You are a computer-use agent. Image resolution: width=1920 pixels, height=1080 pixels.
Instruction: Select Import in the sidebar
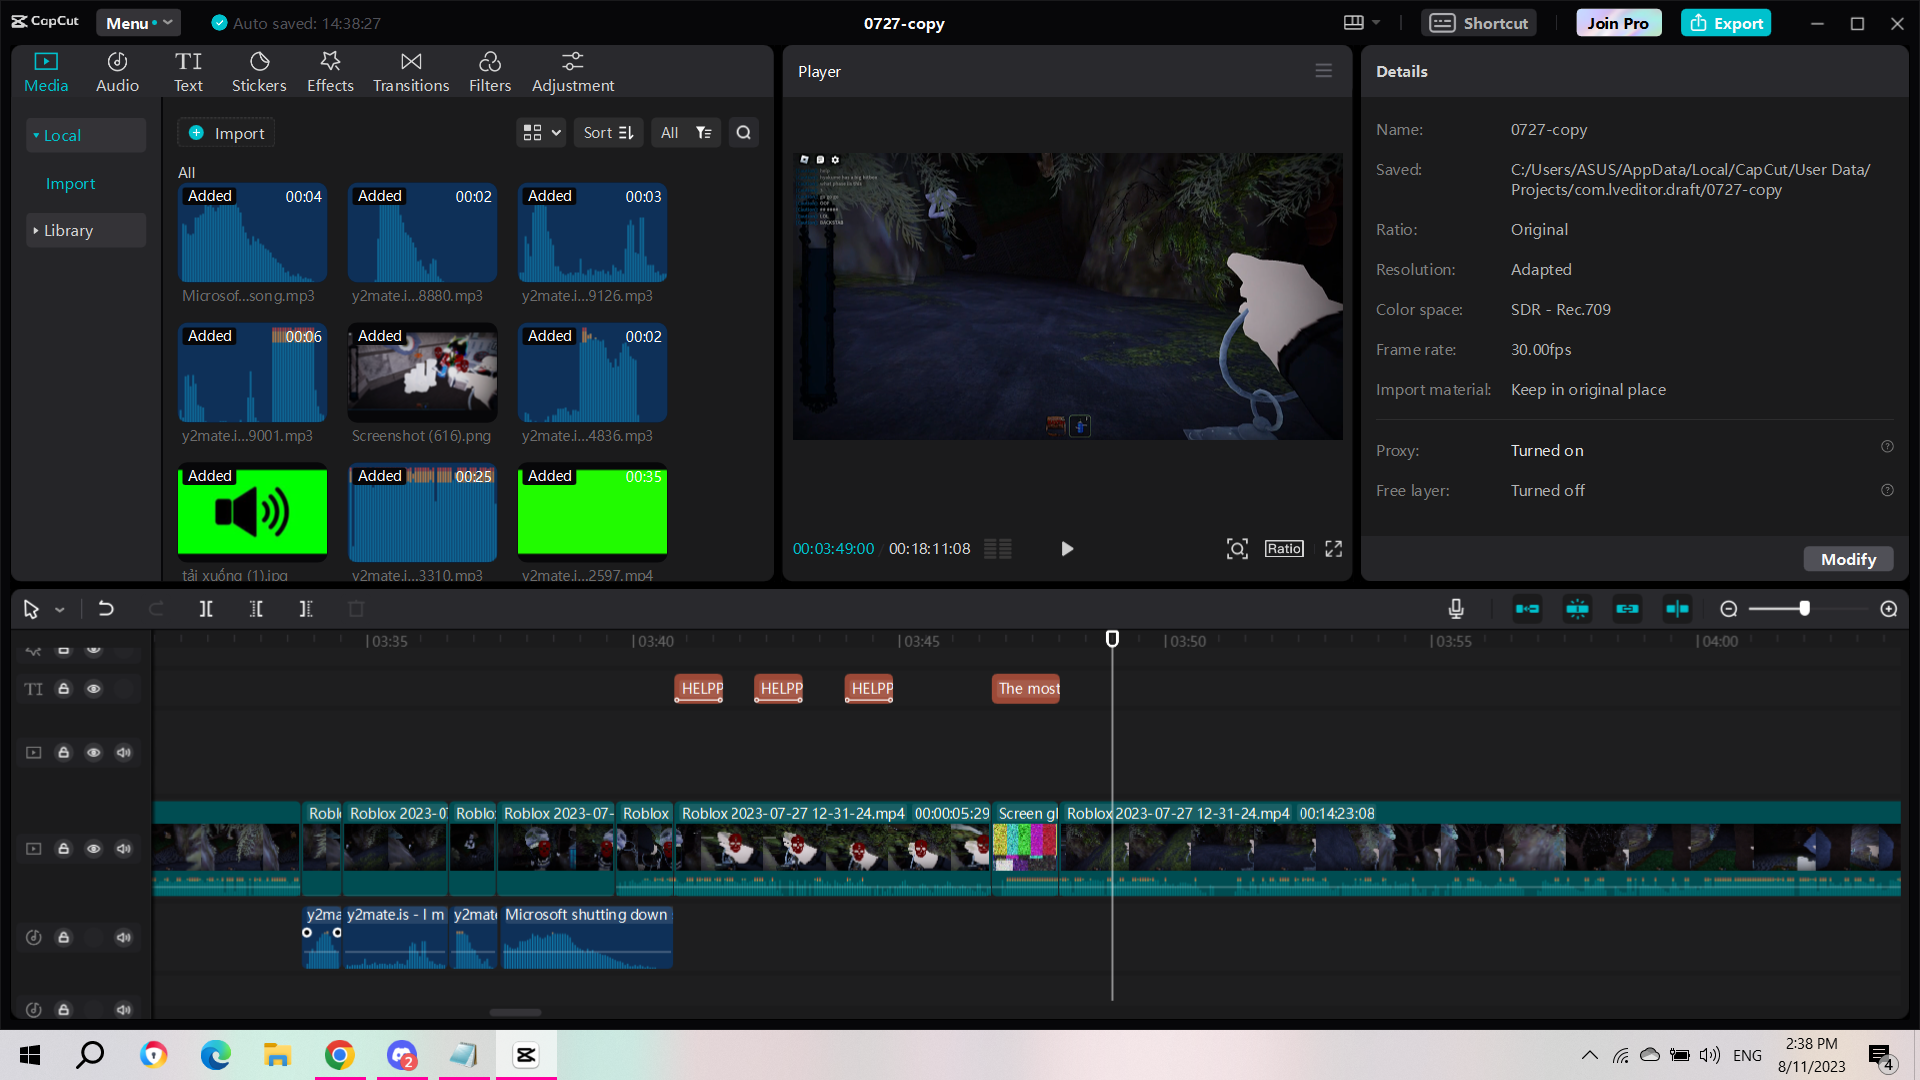point(70,183)
